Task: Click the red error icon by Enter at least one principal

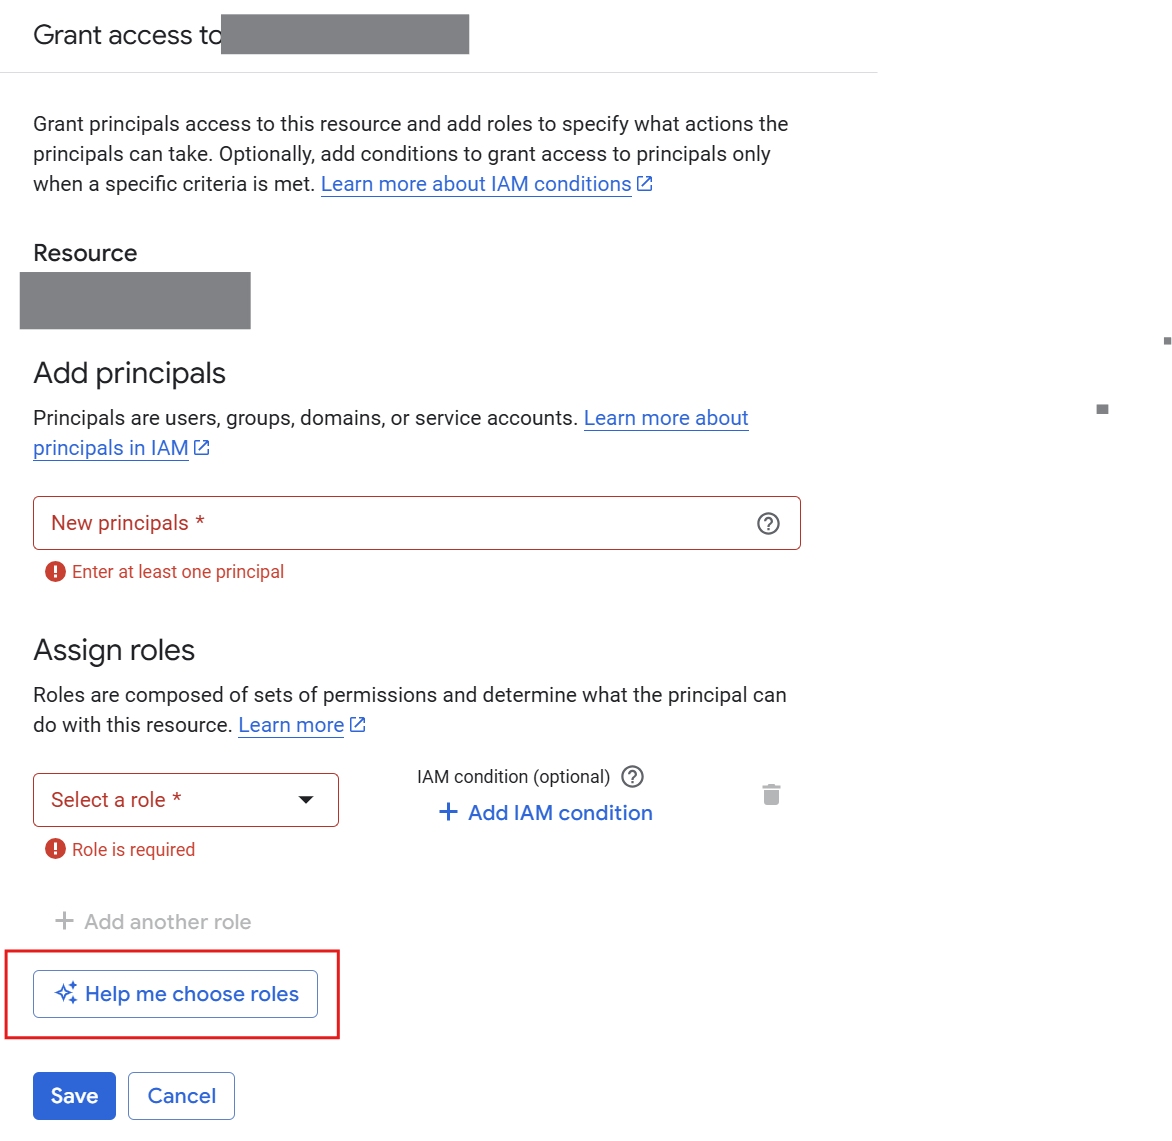Action: 55,572
